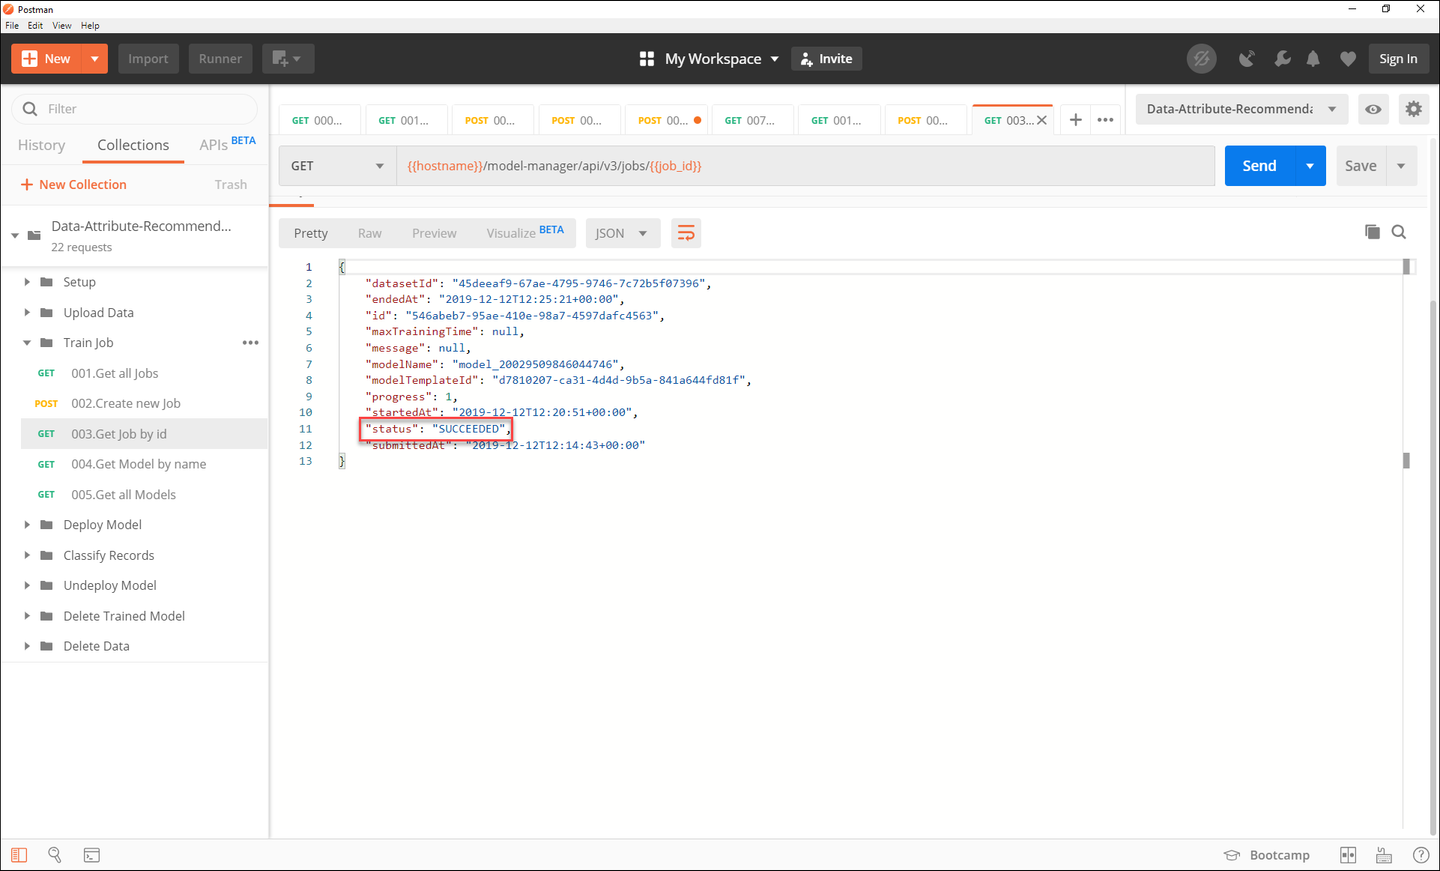Screen dimensions: 1440x871
Task: Expand the Classify Records folder
Action: click(x=27, y=555)
